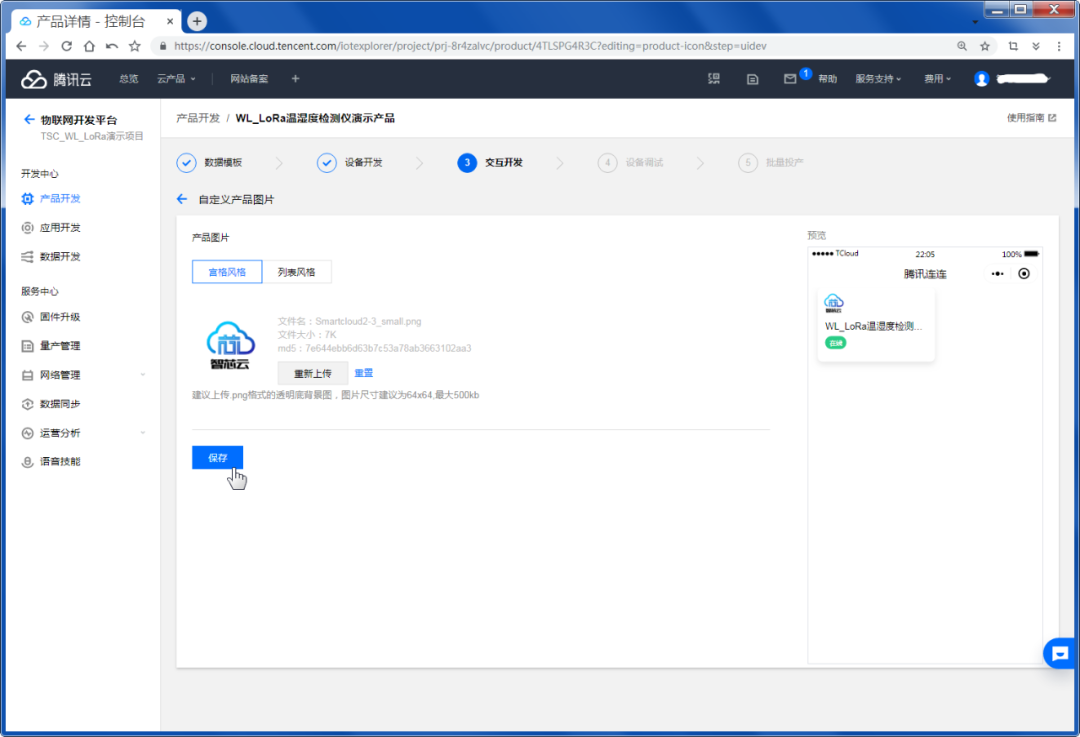This screenshot has height=737, width=1080.
Task: Click the 在线 status badge in preview
Action: 835,343
